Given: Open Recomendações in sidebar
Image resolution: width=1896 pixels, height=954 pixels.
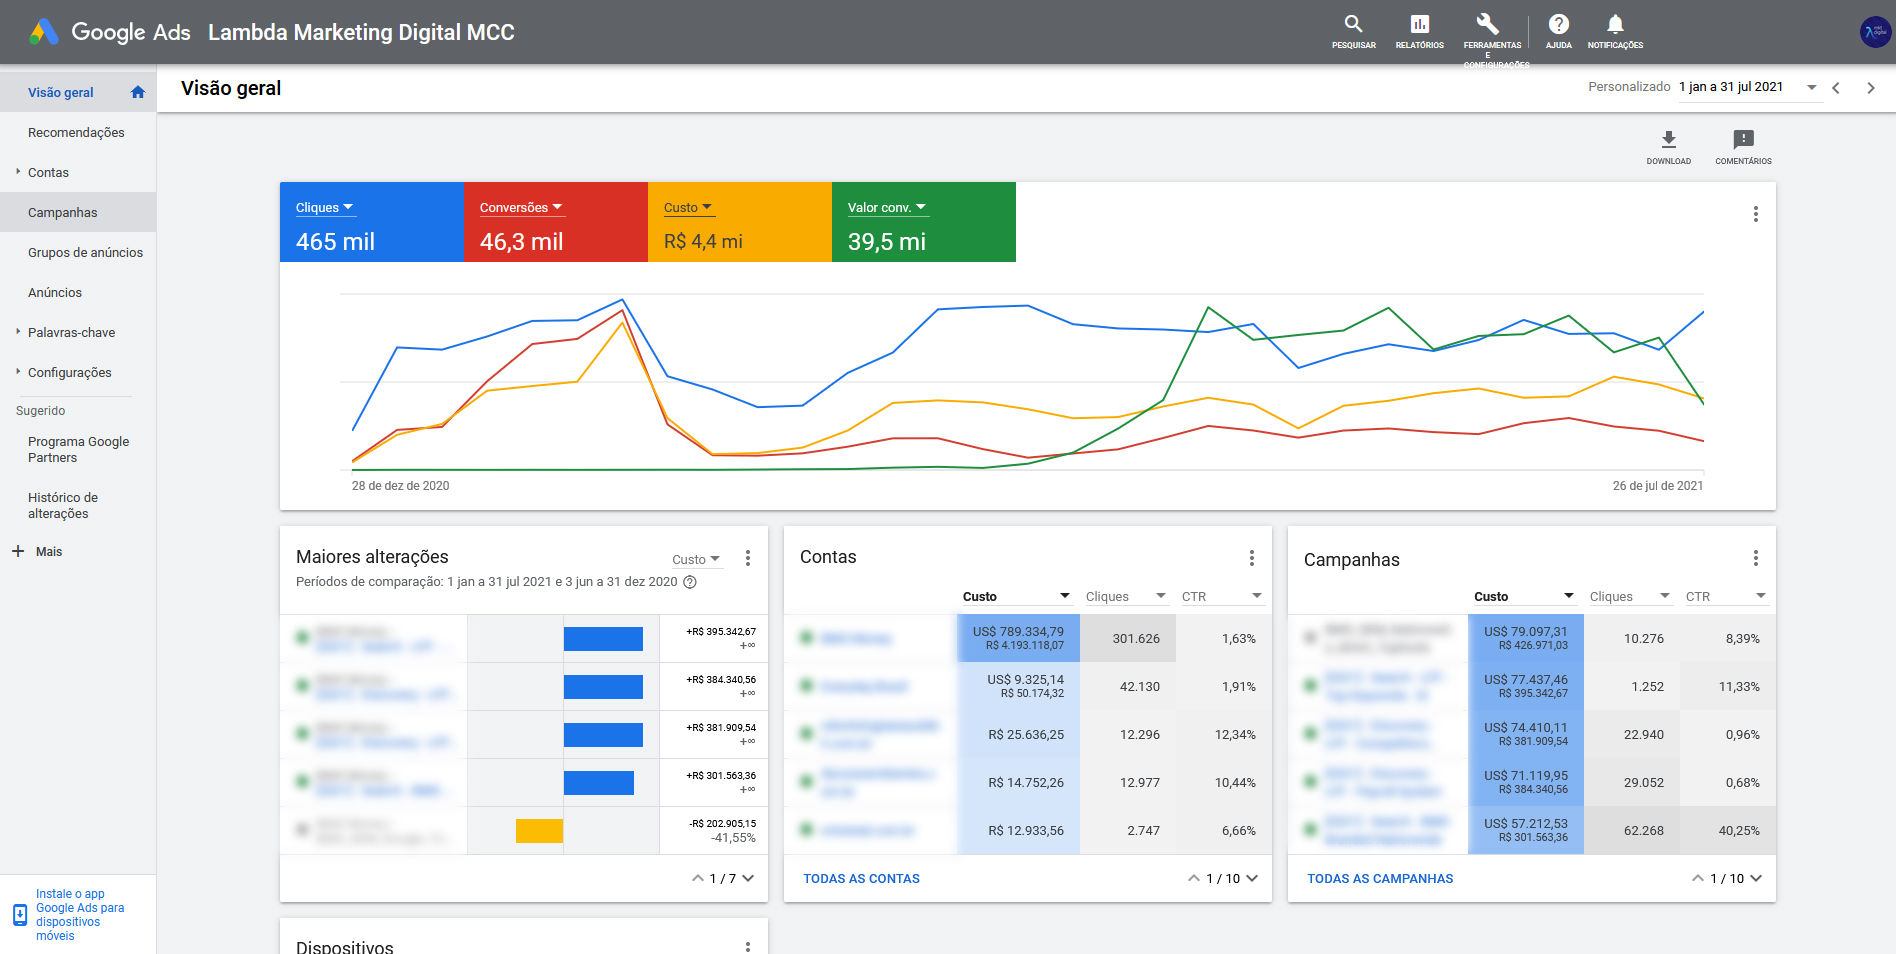Looking at the screenshot, I should [78, 132].
